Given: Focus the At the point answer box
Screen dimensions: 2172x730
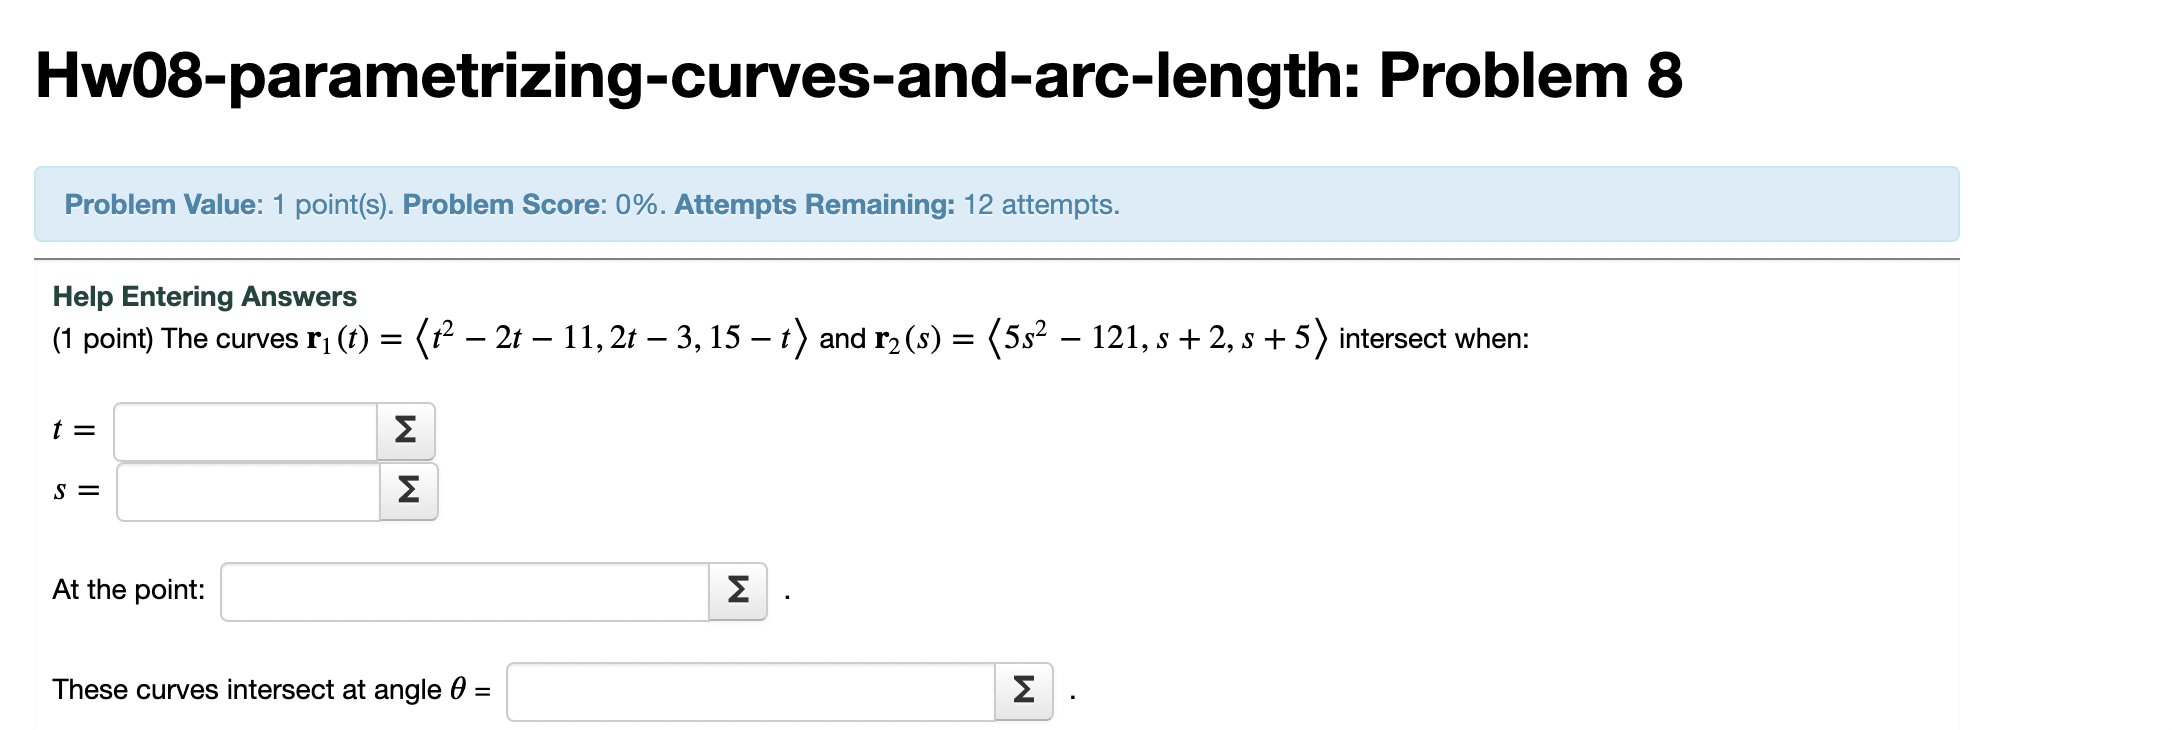Looking at the screenshot, I should 460,590.
